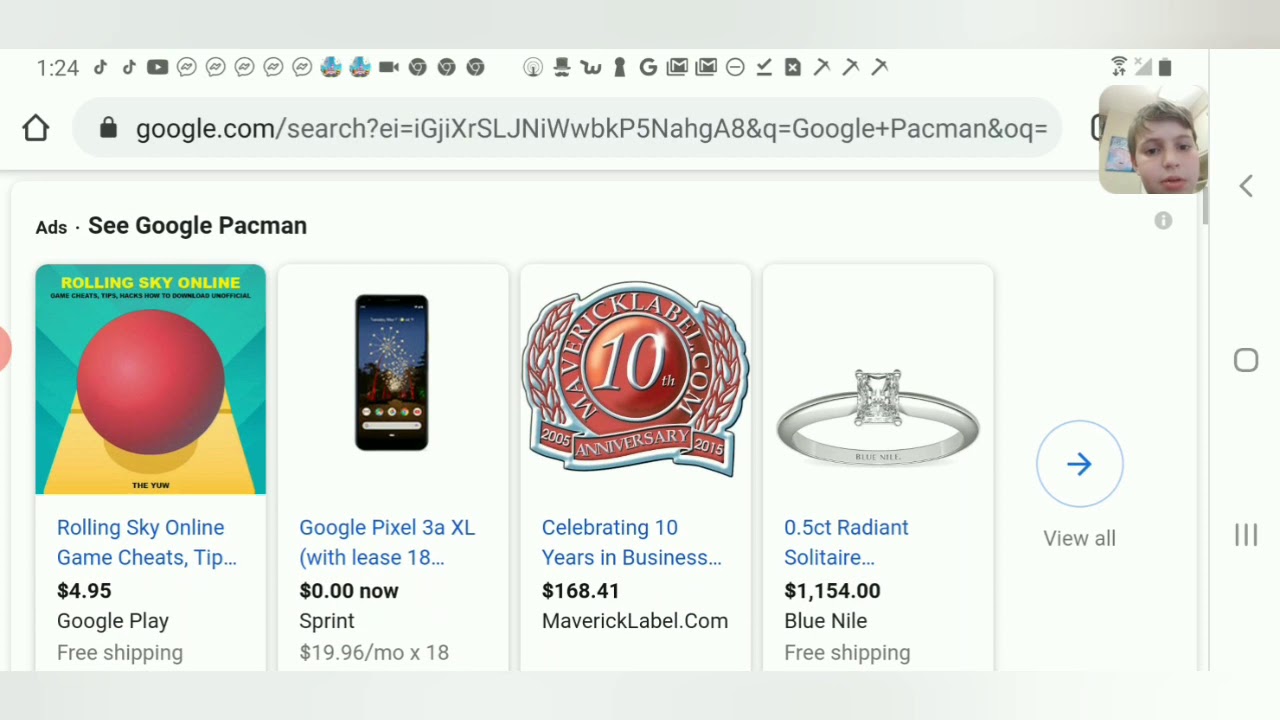Open Celebrating 10 Years in Business link
The height and width of the screenshot is (720, 1280).
[x=631, y=542]
